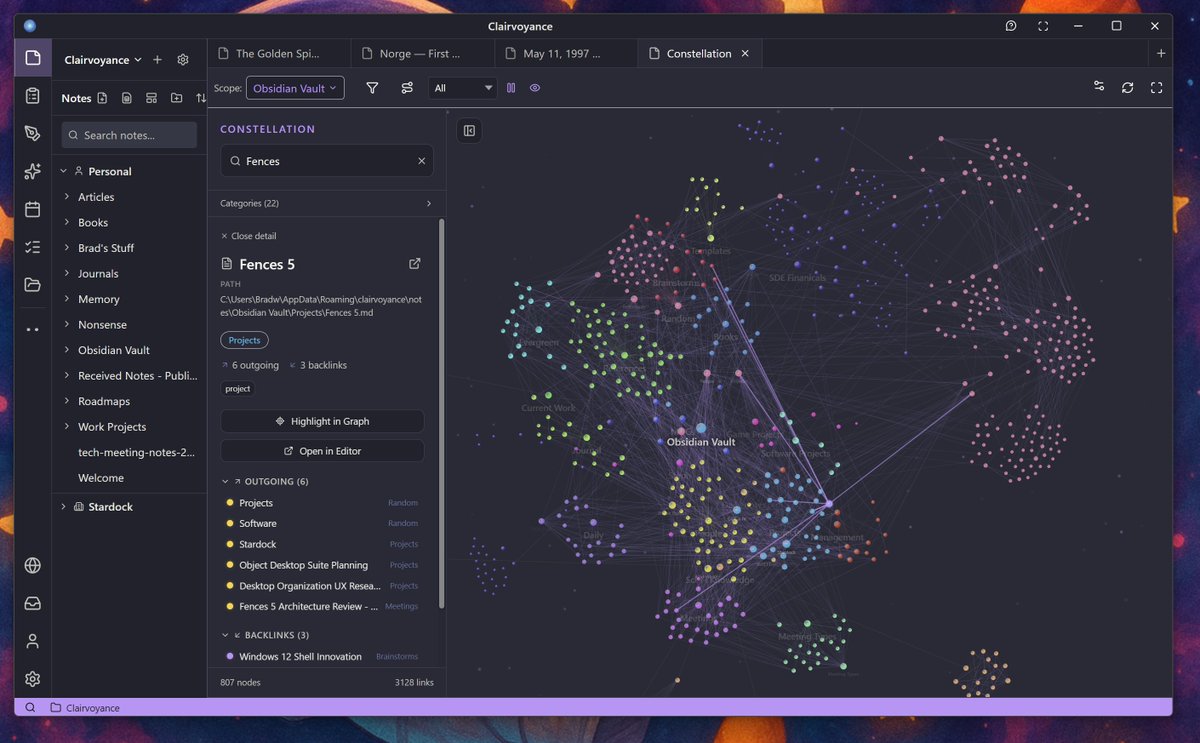Screen dimensions: 1200x743
Task: Click the refresh graph icon
Action: pos(1128,87)
